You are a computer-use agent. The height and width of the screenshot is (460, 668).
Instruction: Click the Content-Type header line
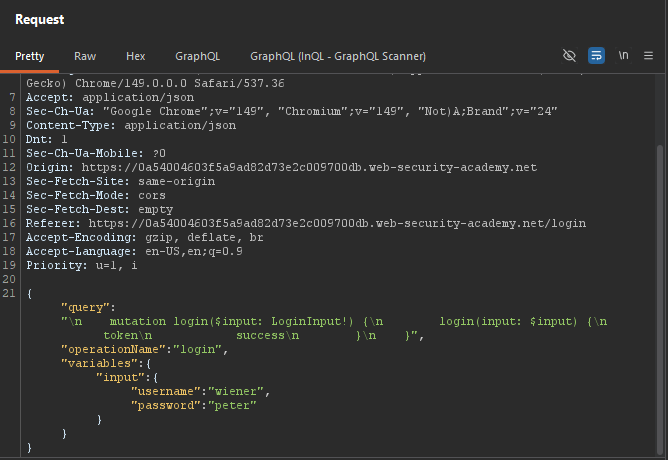(131, 125)
